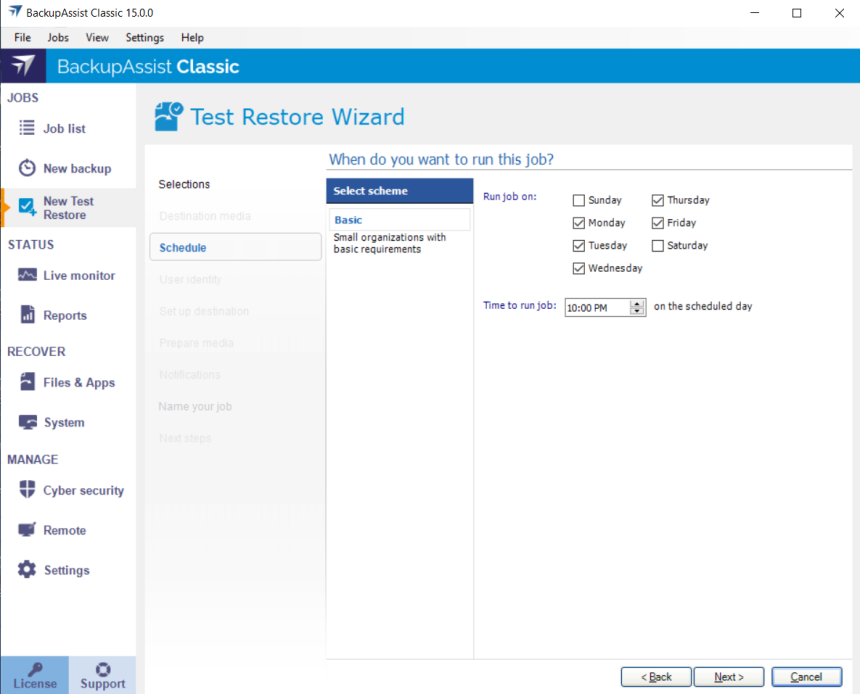Image resolution: width=860 pixels, height=694 pixels.
Task: Enable the Saturday checkbox
Action: coord(658,245)
